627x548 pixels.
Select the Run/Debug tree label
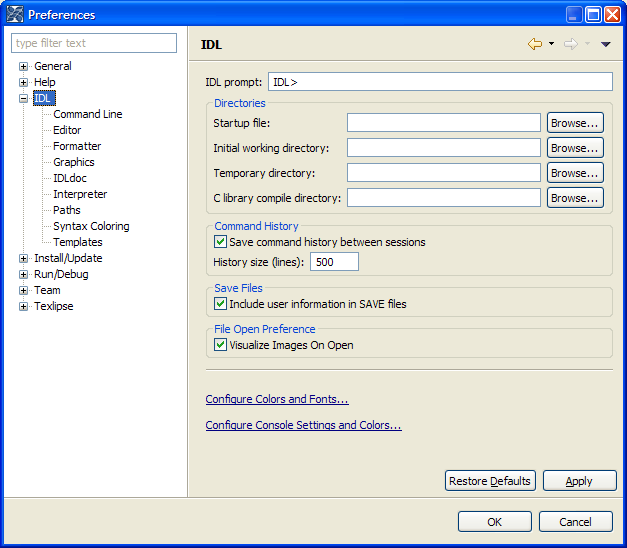click(61, 274)
